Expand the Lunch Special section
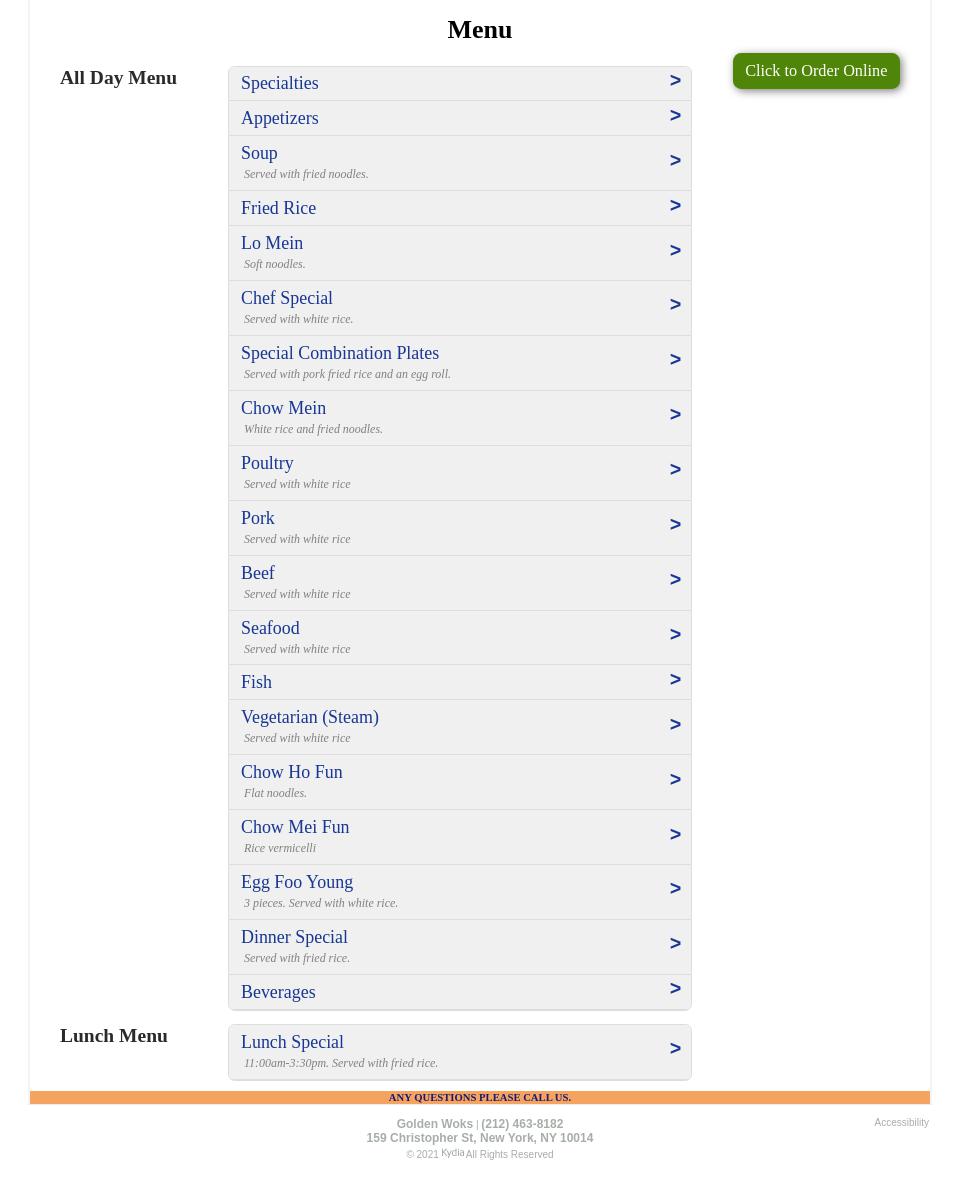The height and width of the screenshot is (1182, 960). click(460, 1052)
